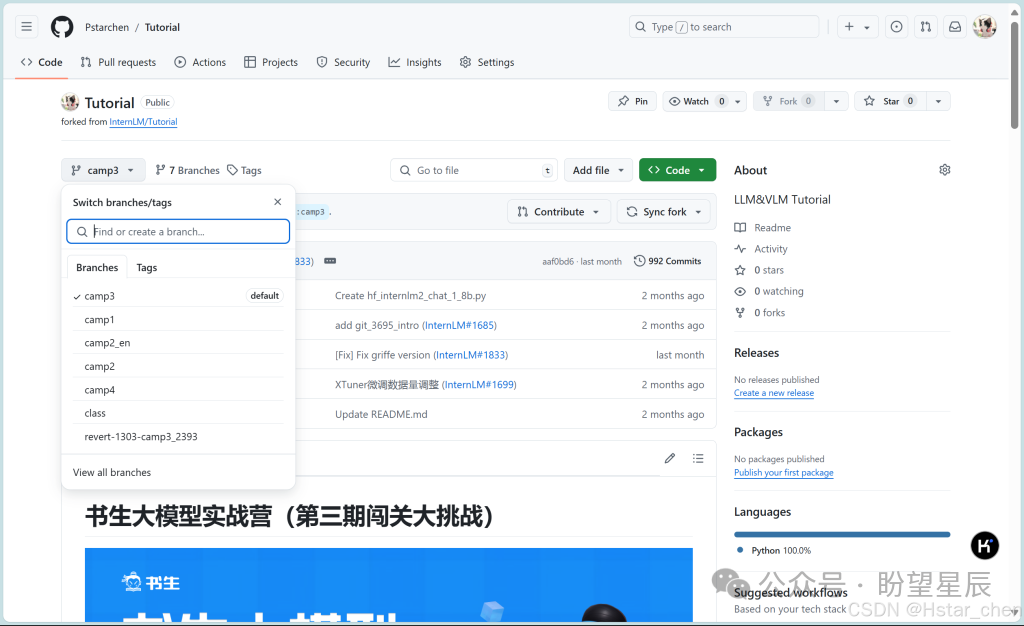Click the search bar at top
This screenshot has width=1024, height=626.
click(x=724, y=27)
